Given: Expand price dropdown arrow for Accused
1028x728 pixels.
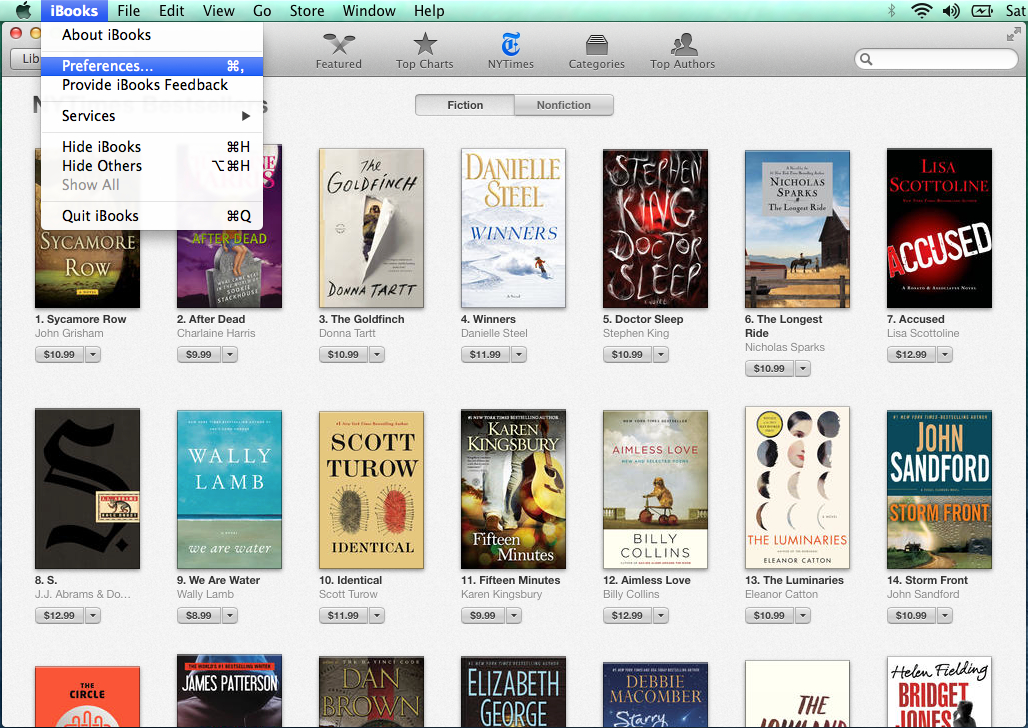Looking at the screenshot, I should [x=945, y=355].
